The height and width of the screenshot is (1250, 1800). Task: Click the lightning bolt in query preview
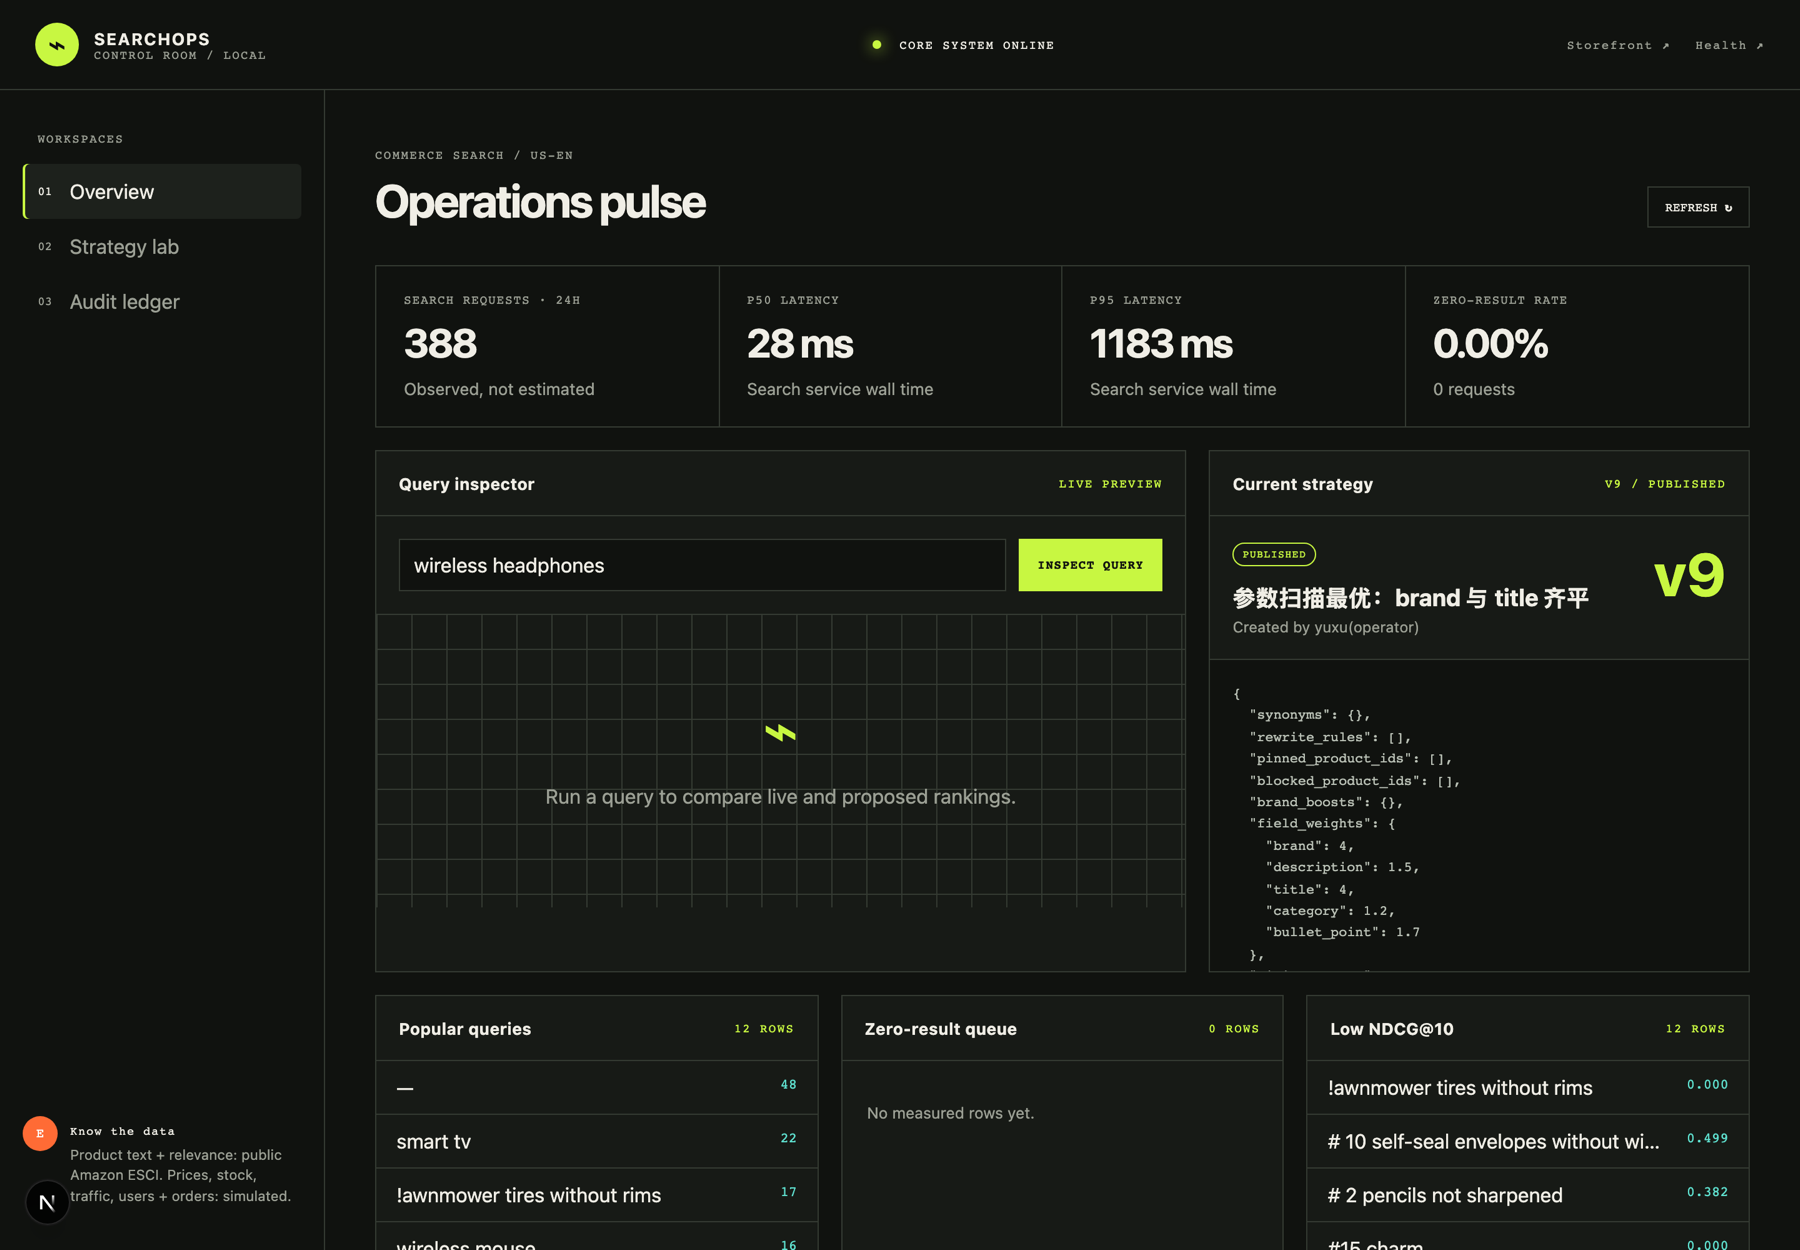coord(780,733)
